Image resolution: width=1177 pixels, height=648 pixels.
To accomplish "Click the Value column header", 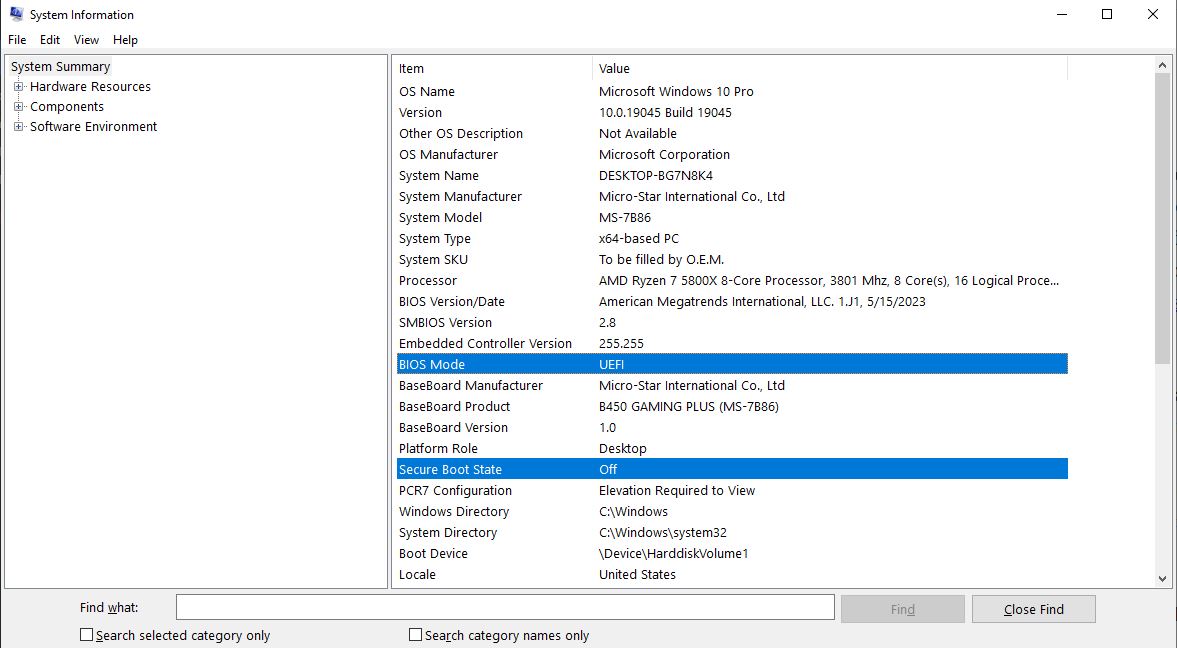I will coord(829,68).
